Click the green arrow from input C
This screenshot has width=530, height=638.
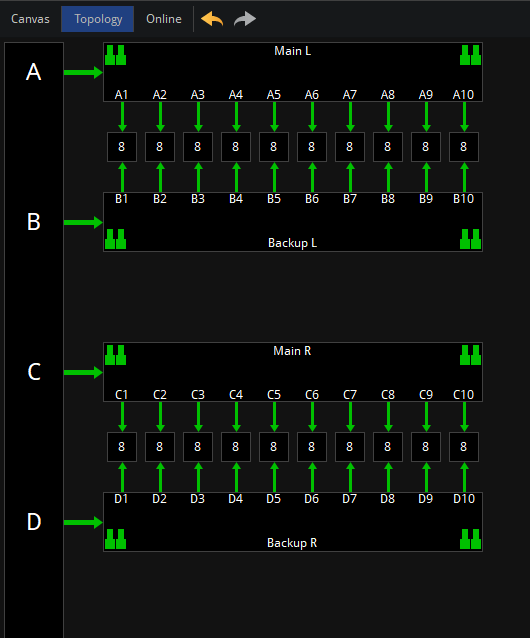tap(83, 372)
